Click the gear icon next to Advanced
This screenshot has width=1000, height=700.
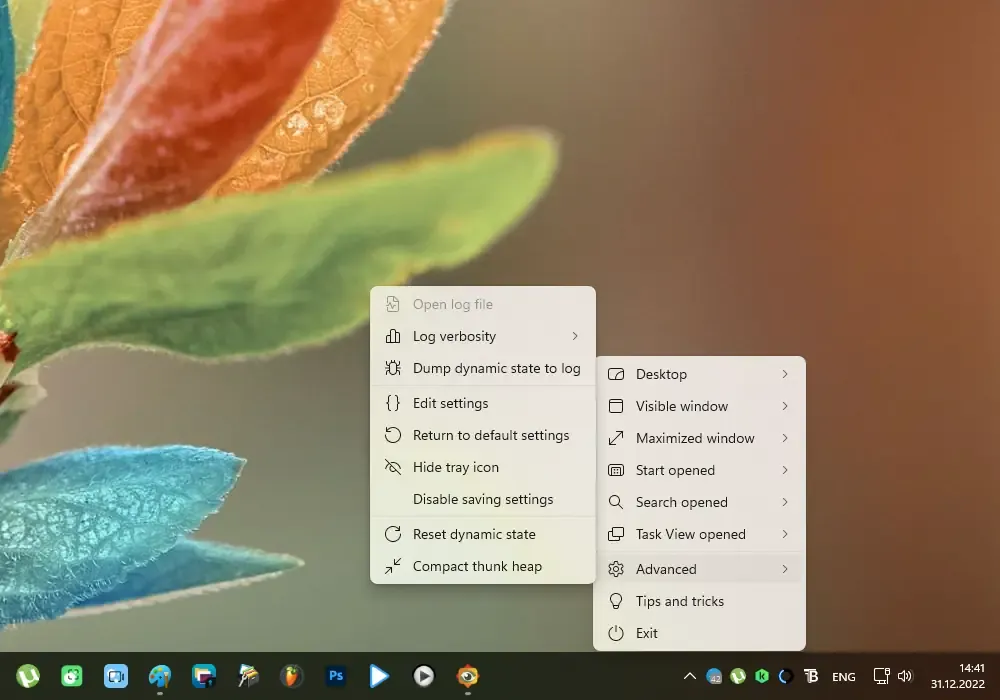tap(615, 569)
